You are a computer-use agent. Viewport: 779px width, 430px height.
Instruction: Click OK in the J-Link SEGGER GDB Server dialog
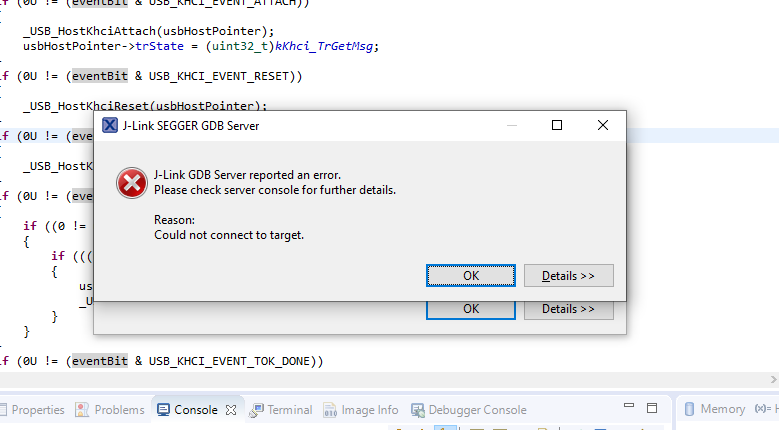(x=470, y=276)
